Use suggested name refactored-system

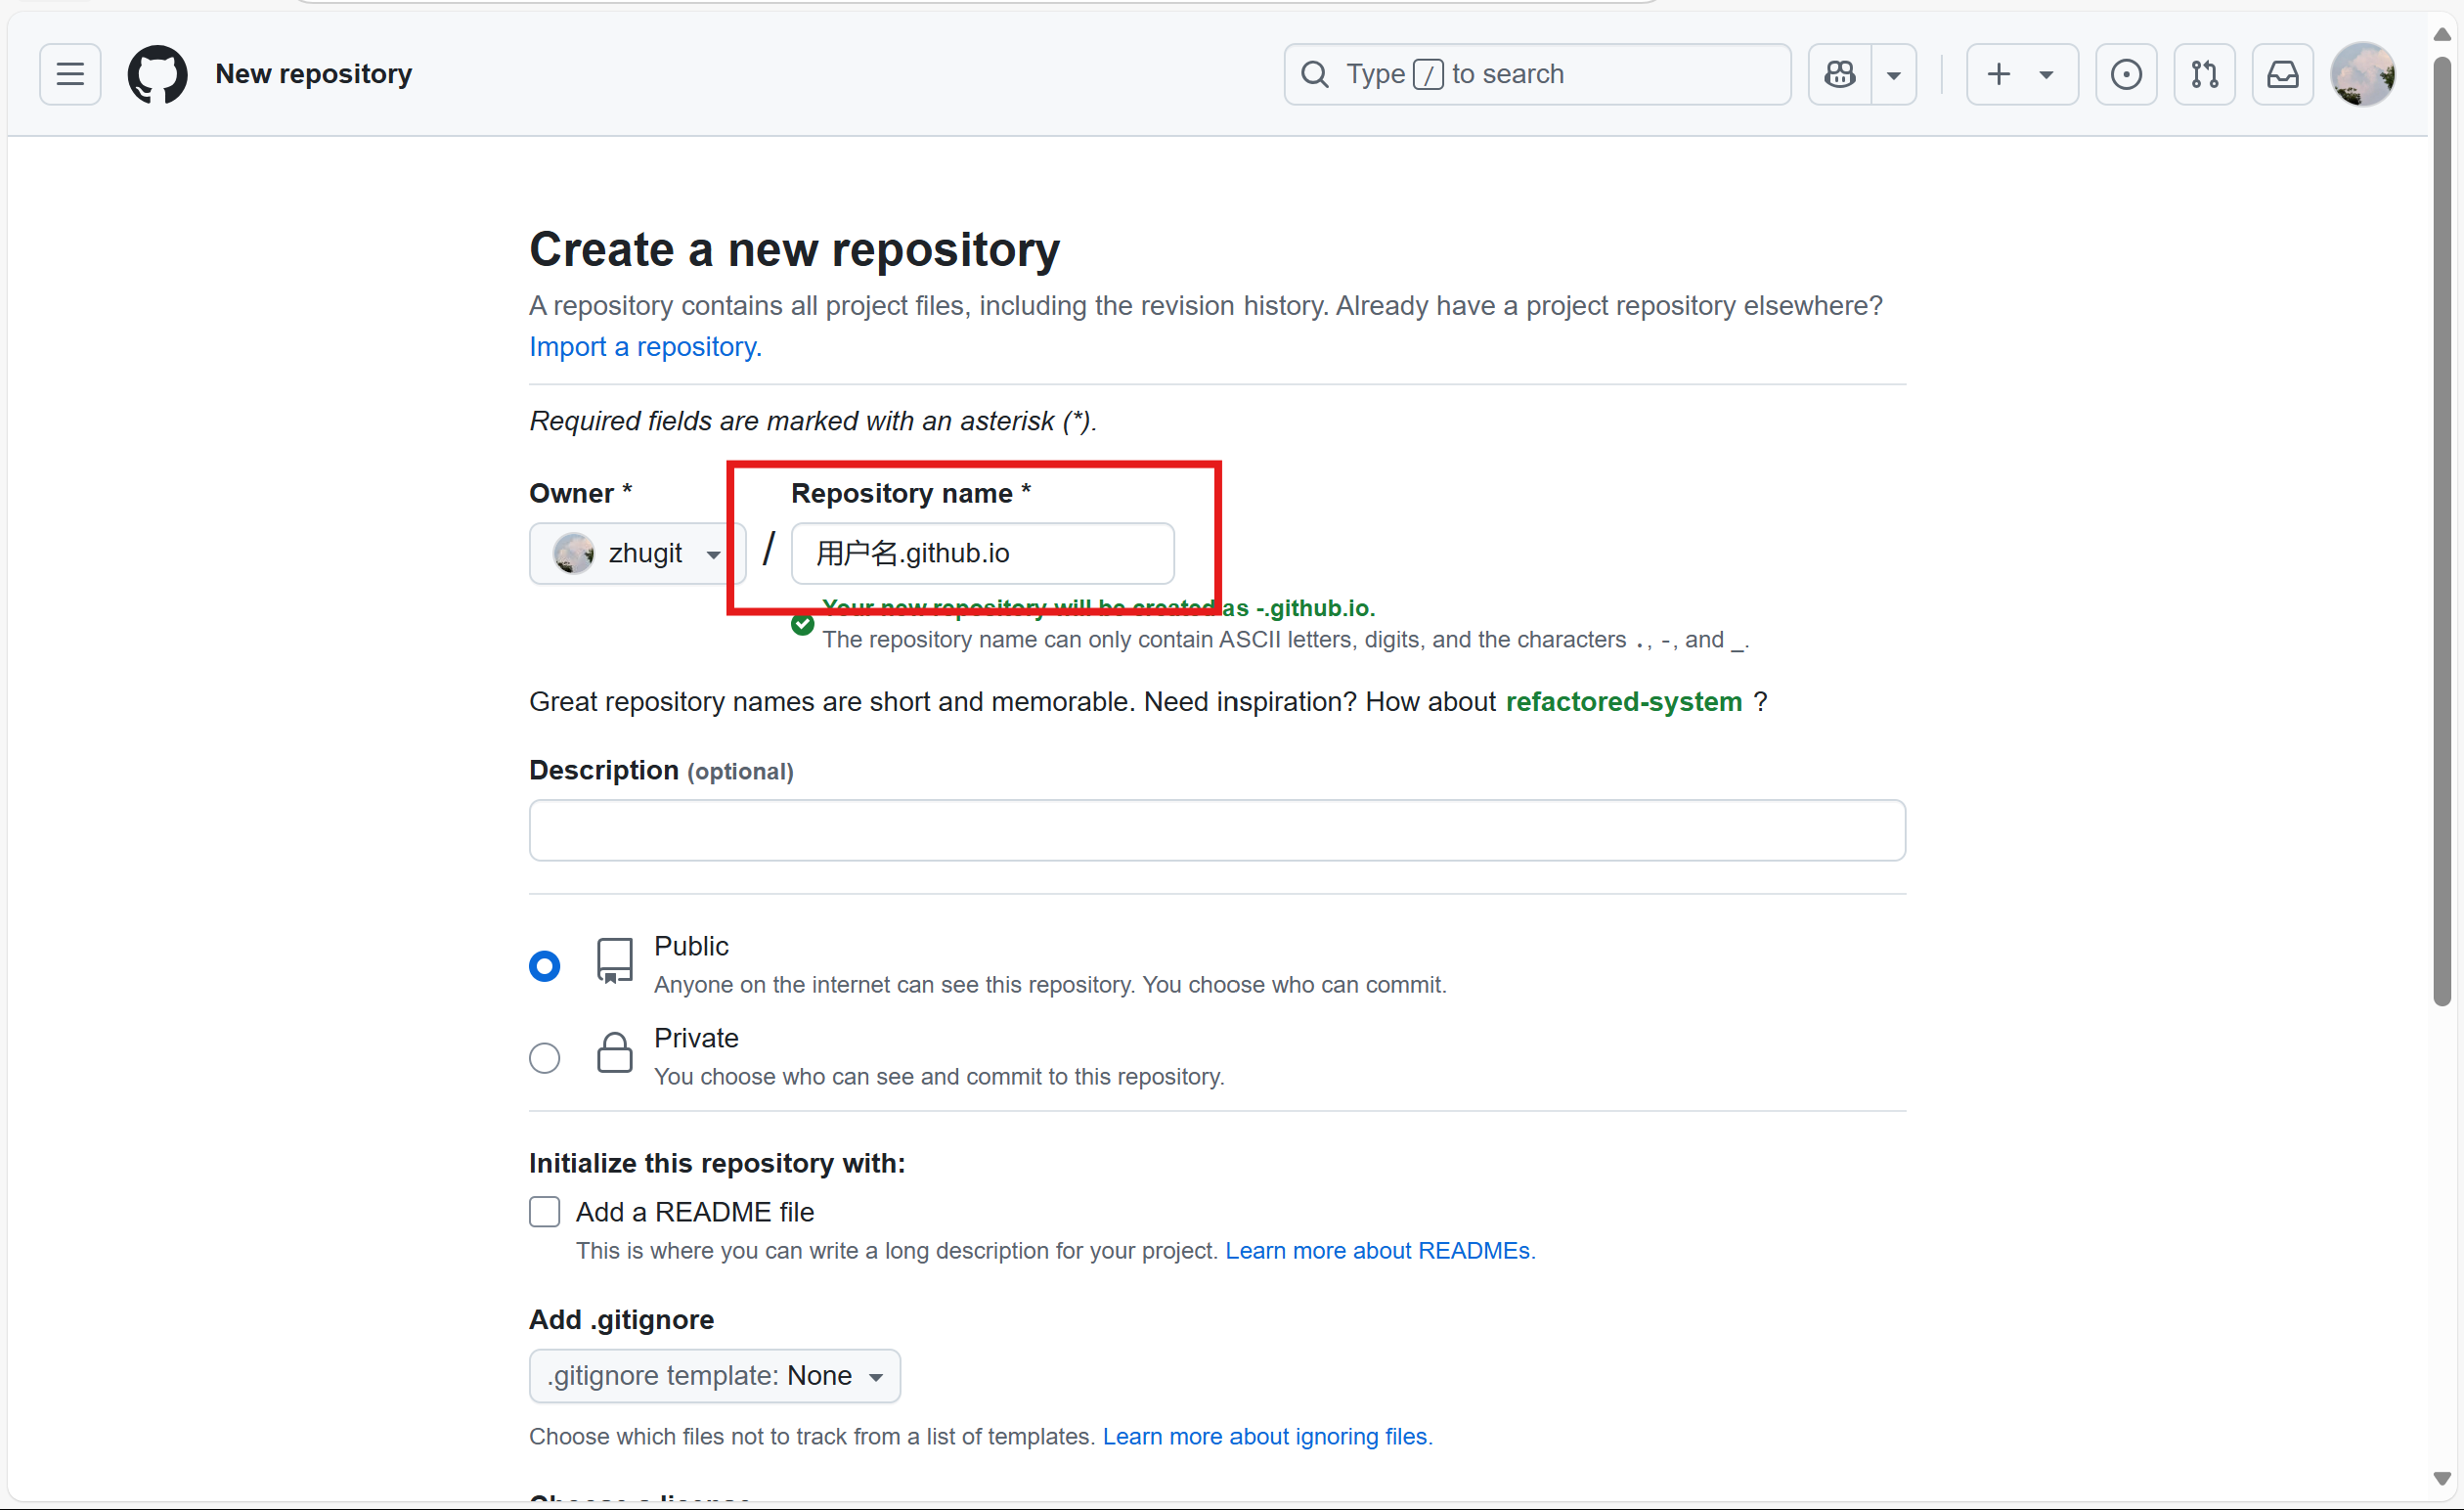(x=1624, y=701)
